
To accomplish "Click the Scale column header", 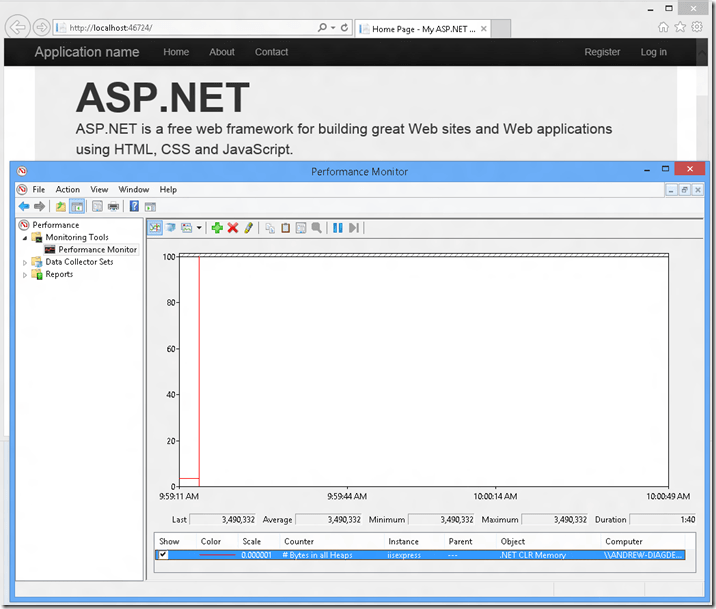I will click(252, 541).
